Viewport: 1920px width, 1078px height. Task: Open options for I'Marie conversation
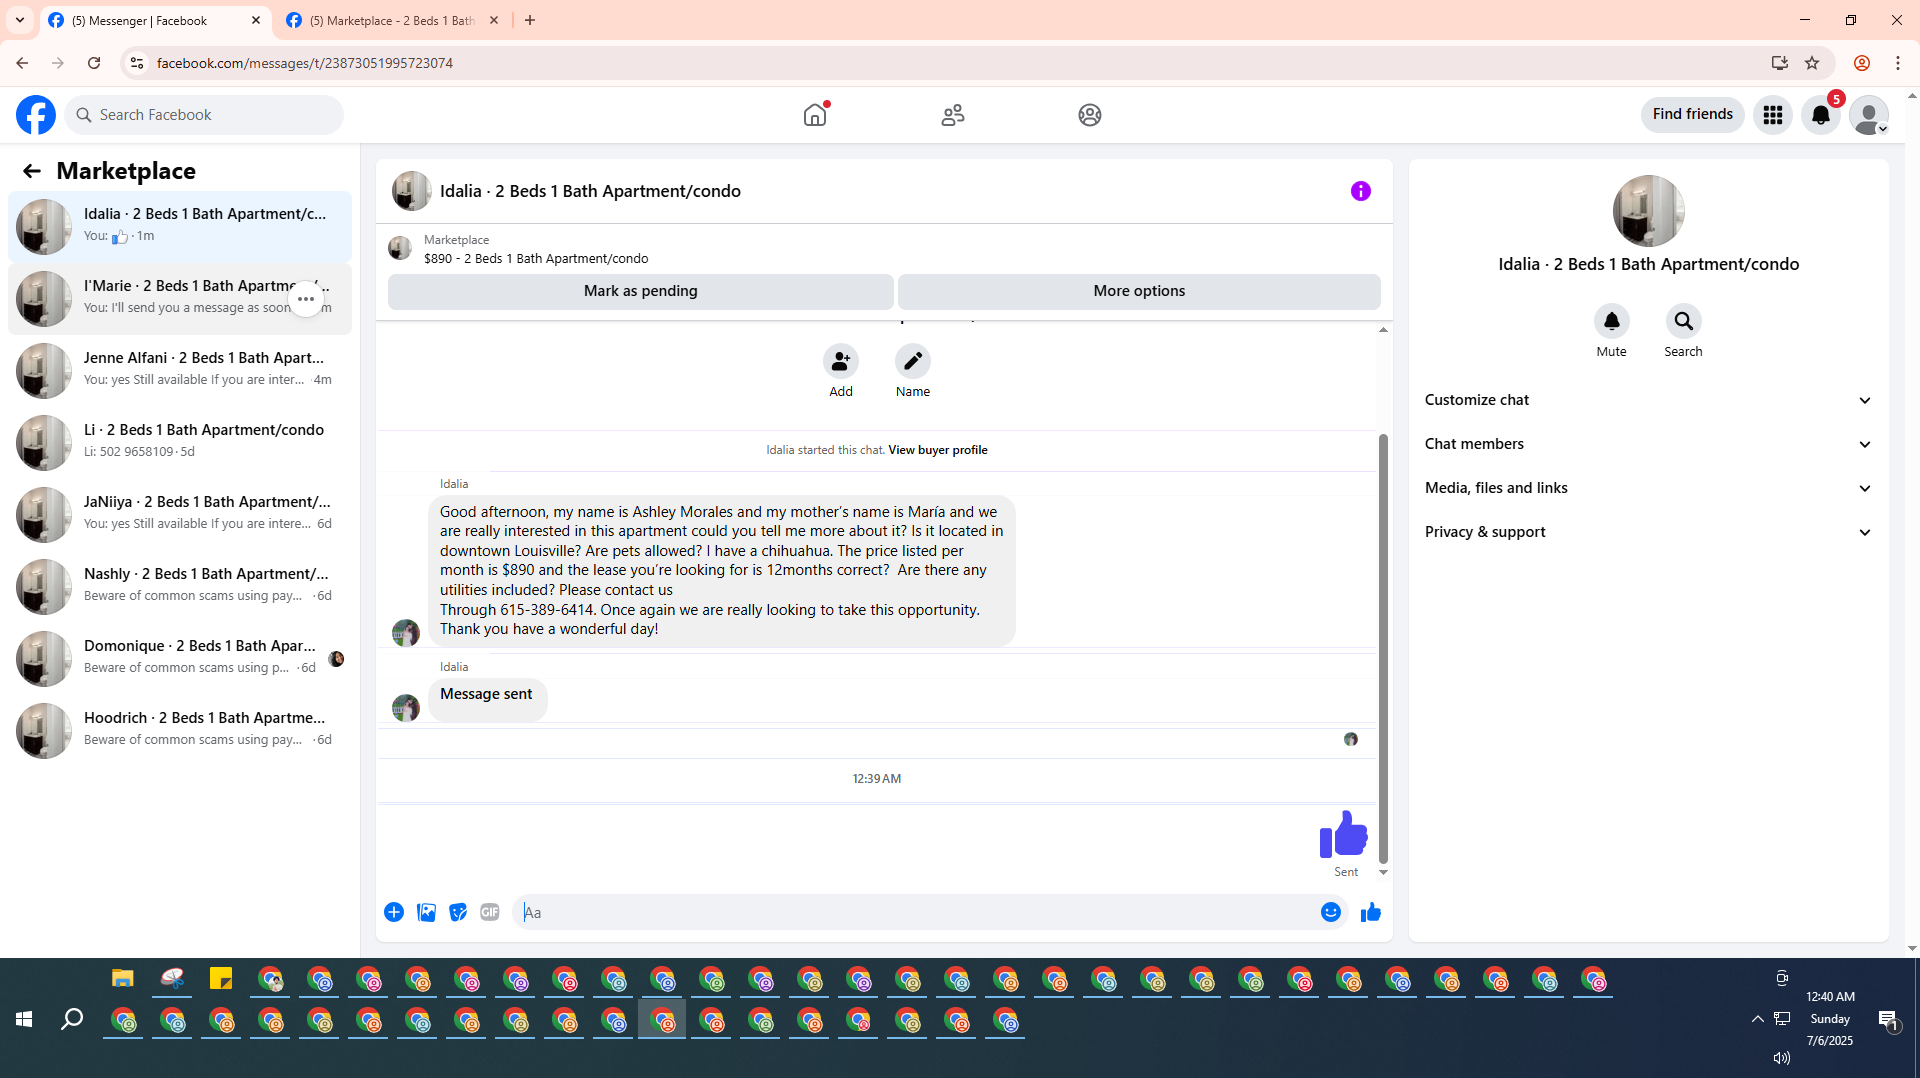tap(306, 299)
